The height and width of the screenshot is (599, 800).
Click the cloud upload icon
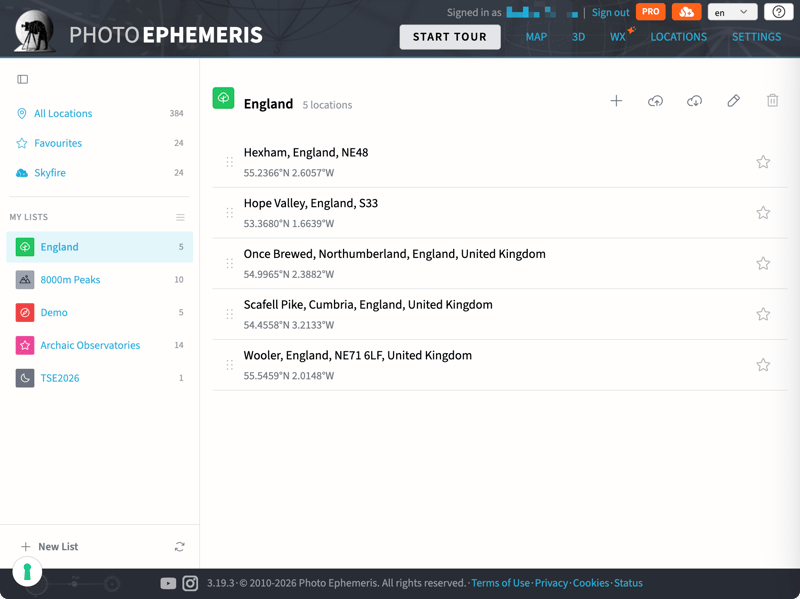click(x=656, y=101)
